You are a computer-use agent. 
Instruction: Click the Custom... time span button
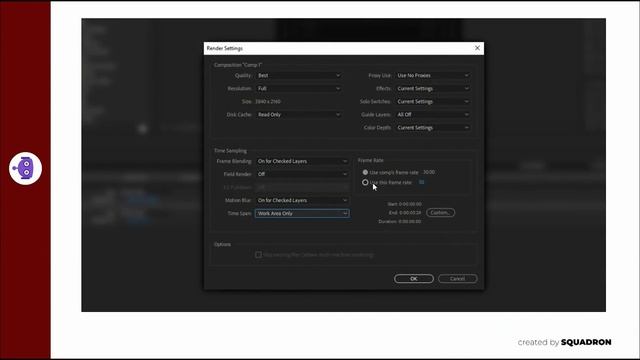pos(440,213)
